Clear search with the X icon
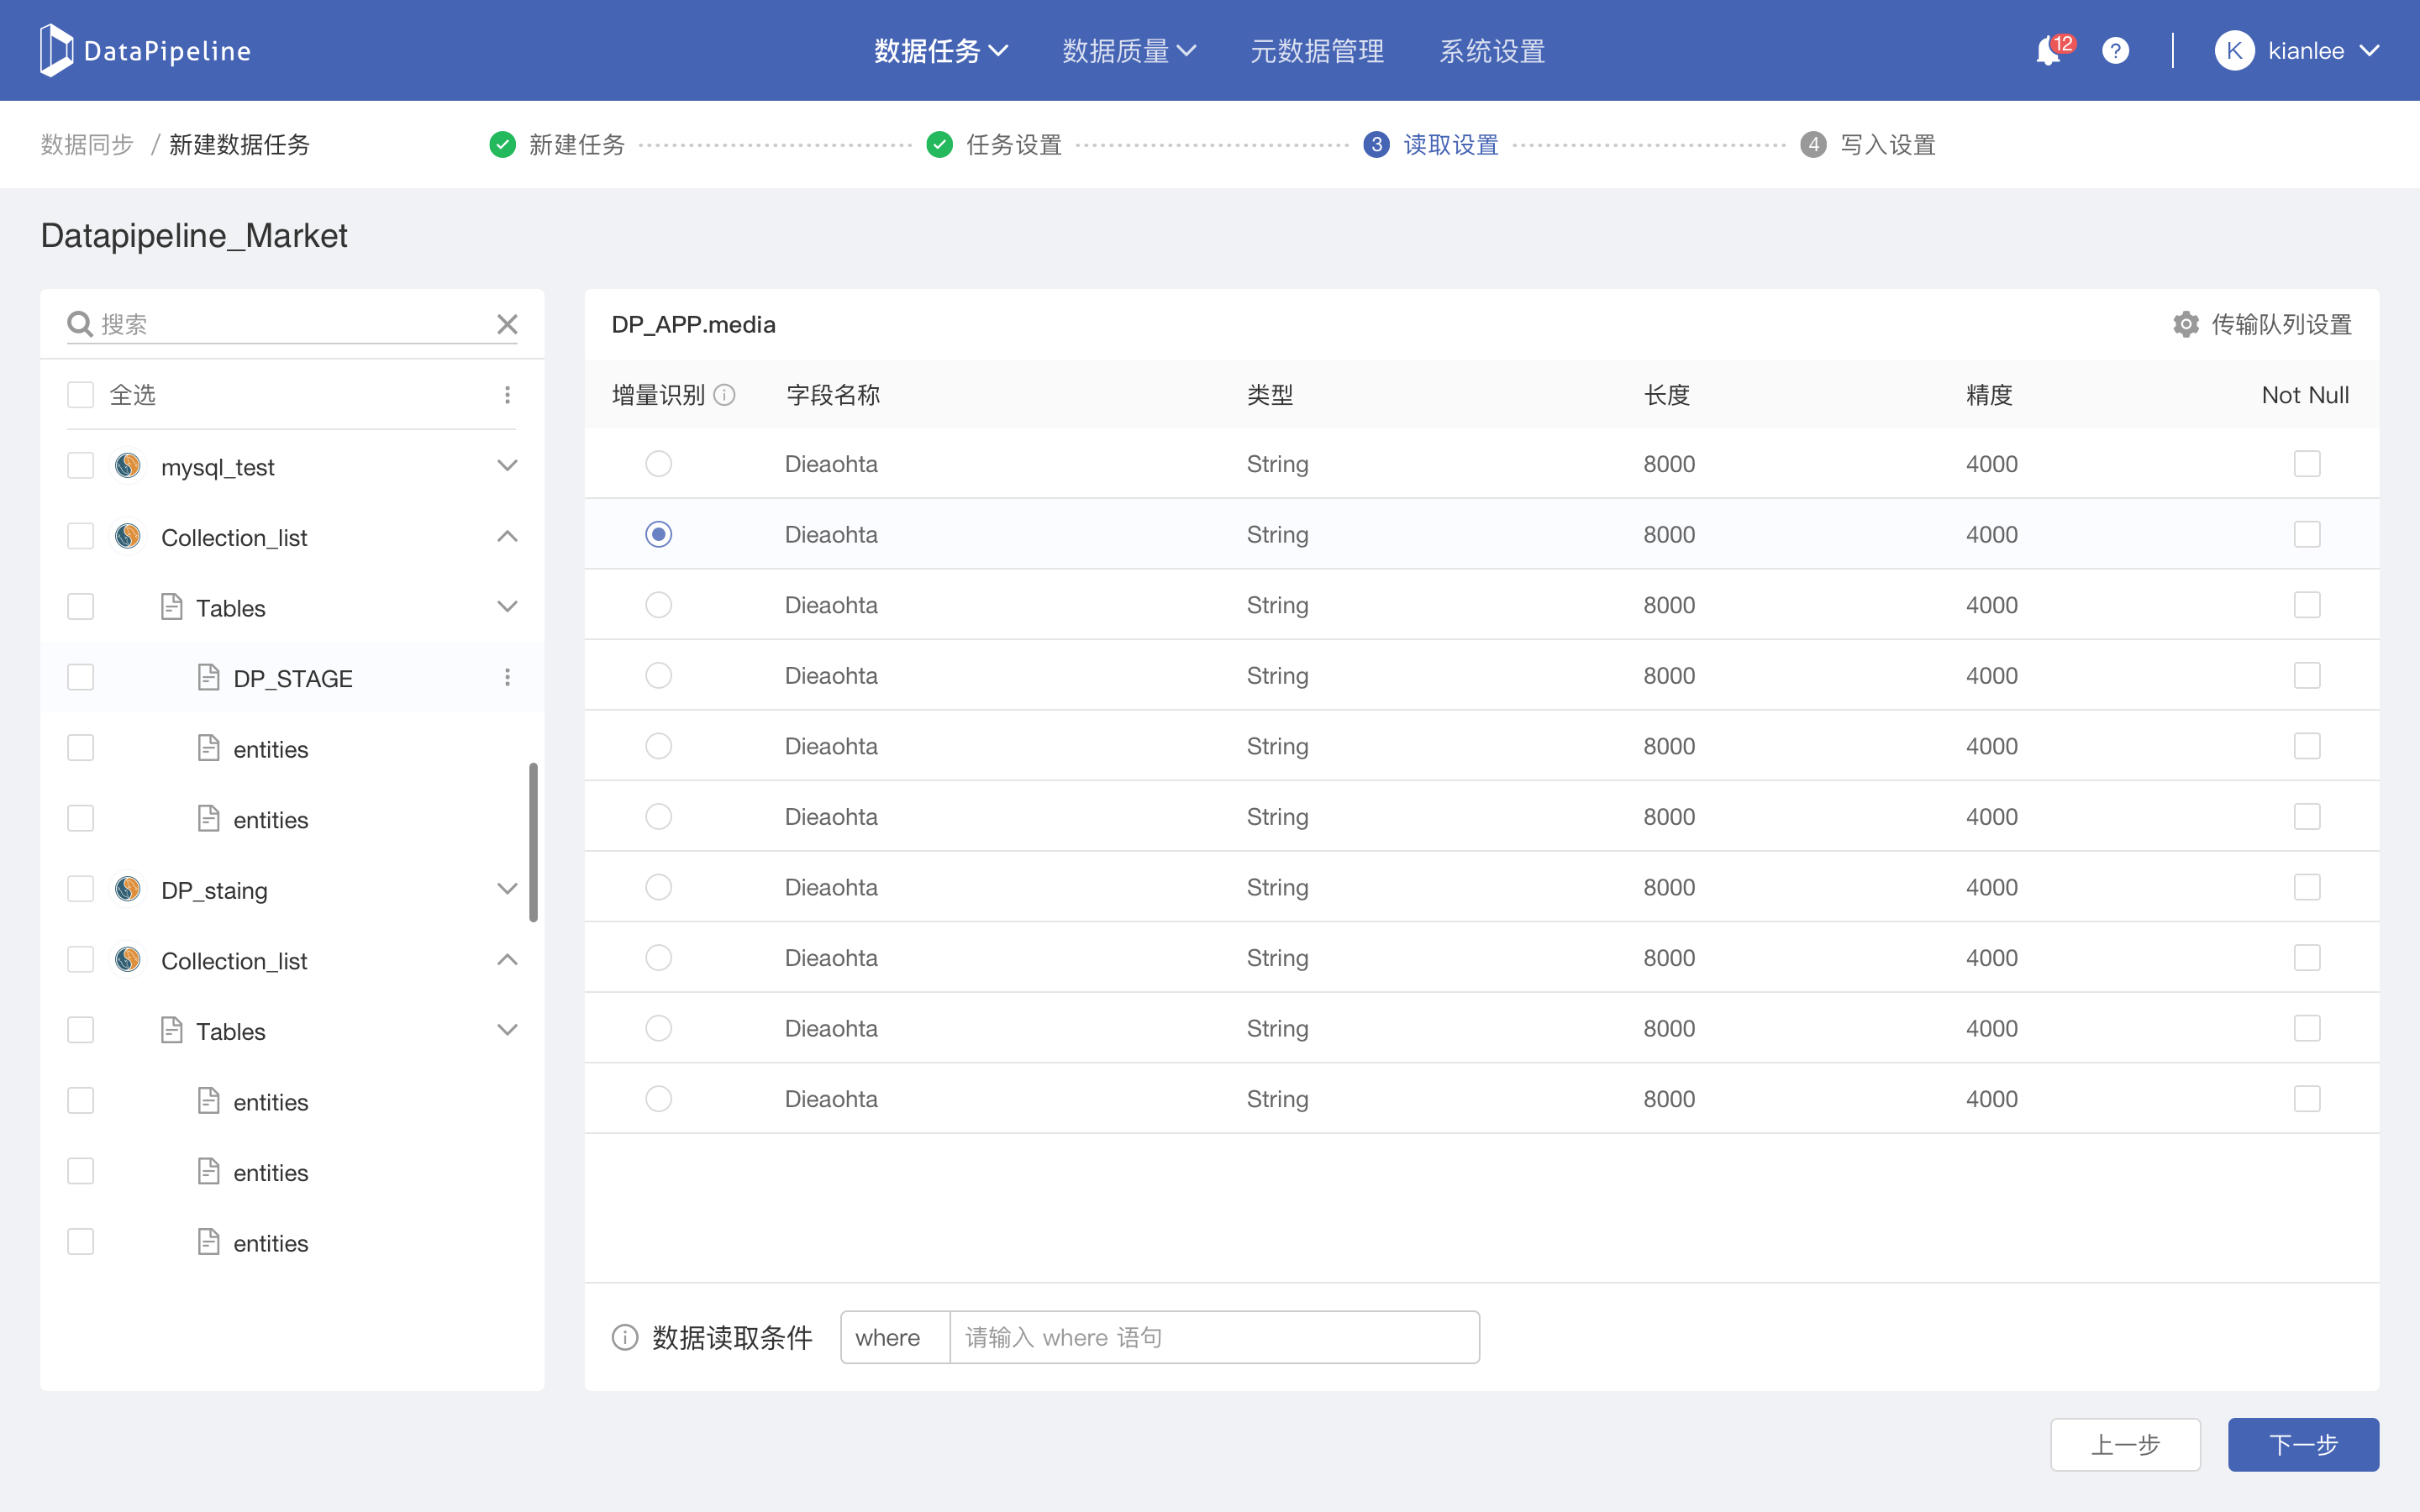Screen dimensions: 2420x1512 click(507, 324)
